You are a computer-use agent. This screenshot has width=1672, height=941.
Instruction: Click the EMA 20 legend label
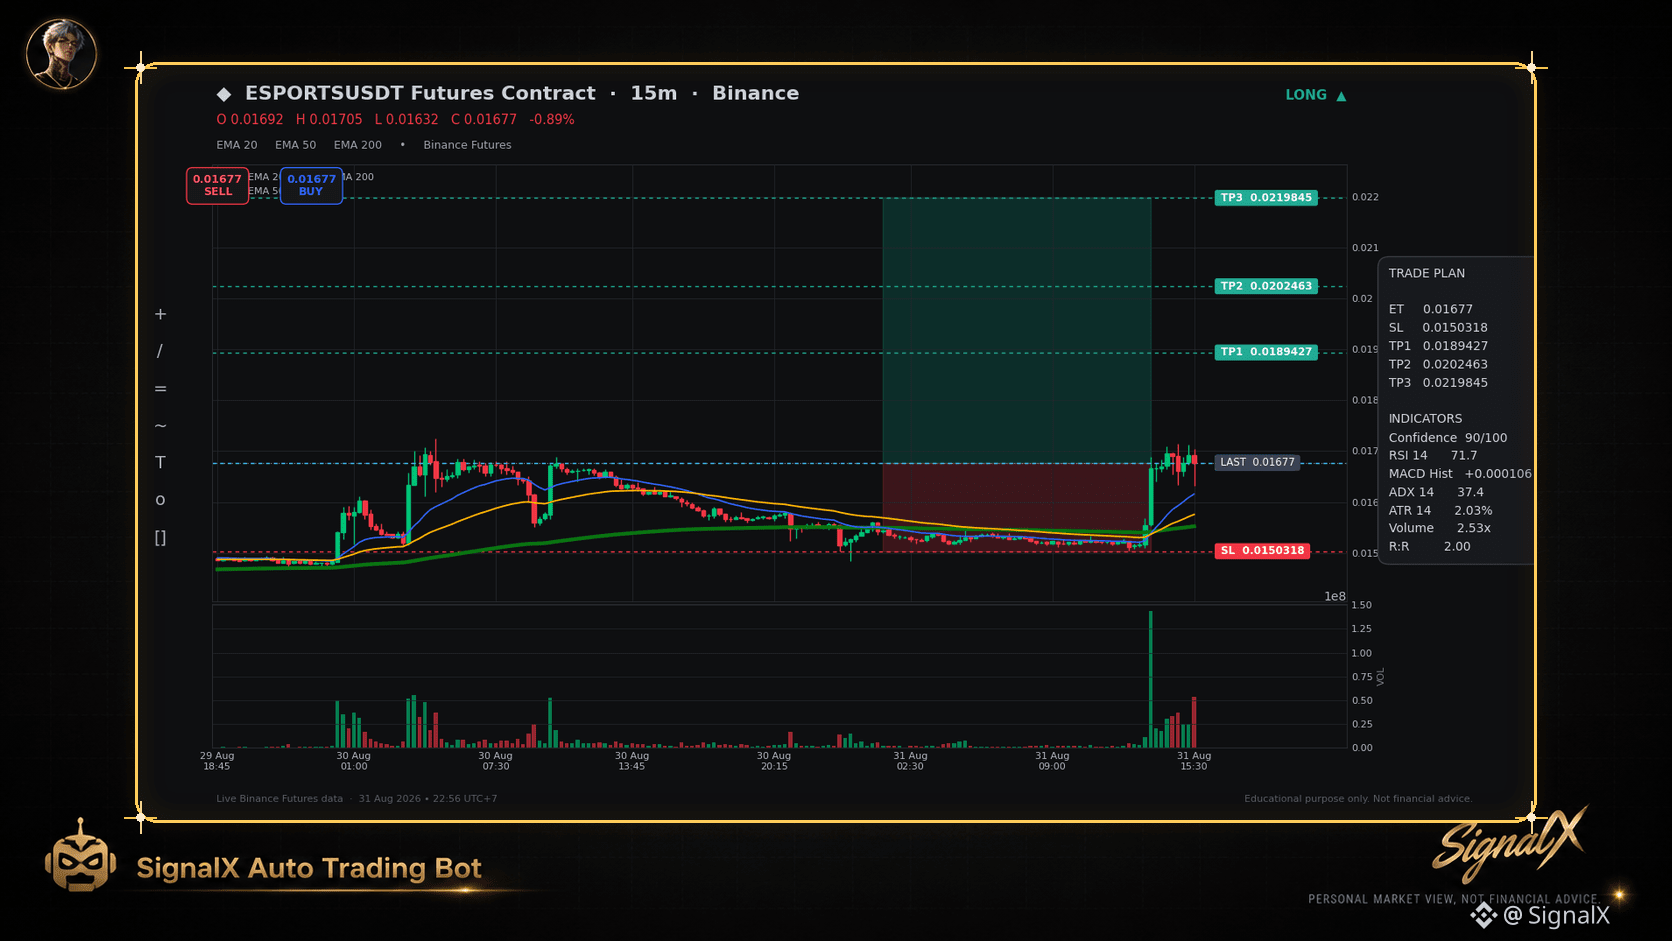tap(237, 145)
